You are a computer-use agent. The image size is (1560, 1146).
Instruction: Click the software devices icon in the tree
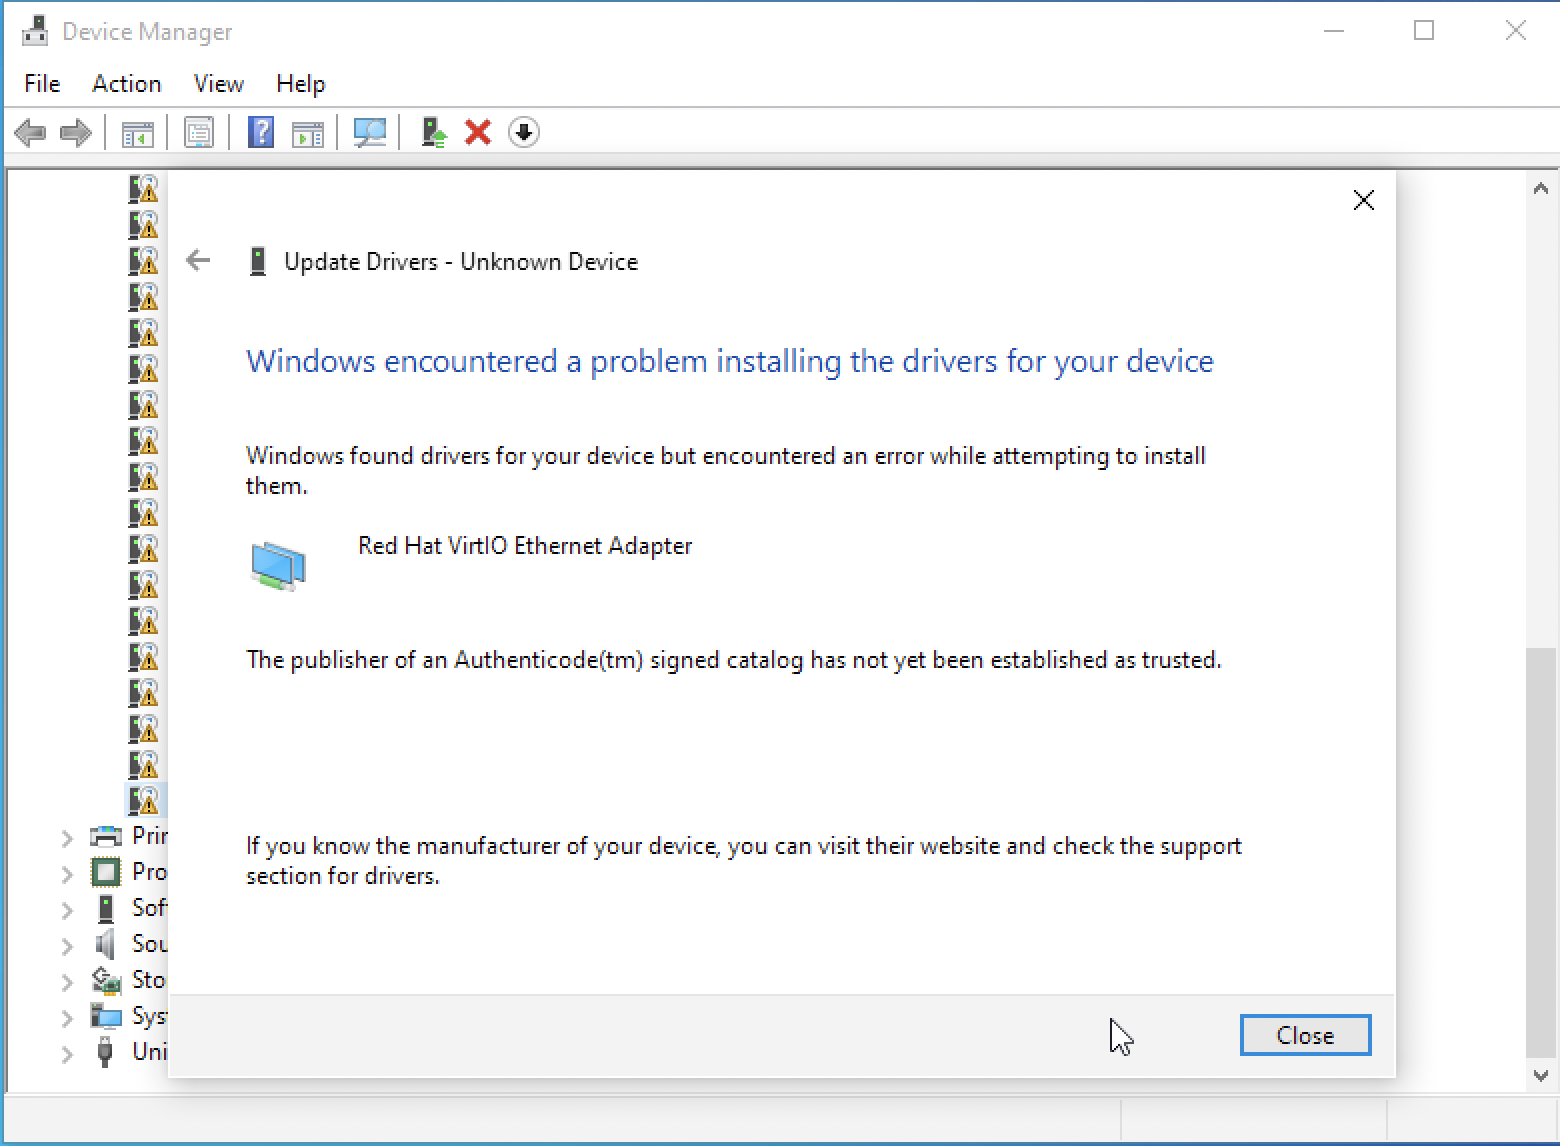click(106, 908)
